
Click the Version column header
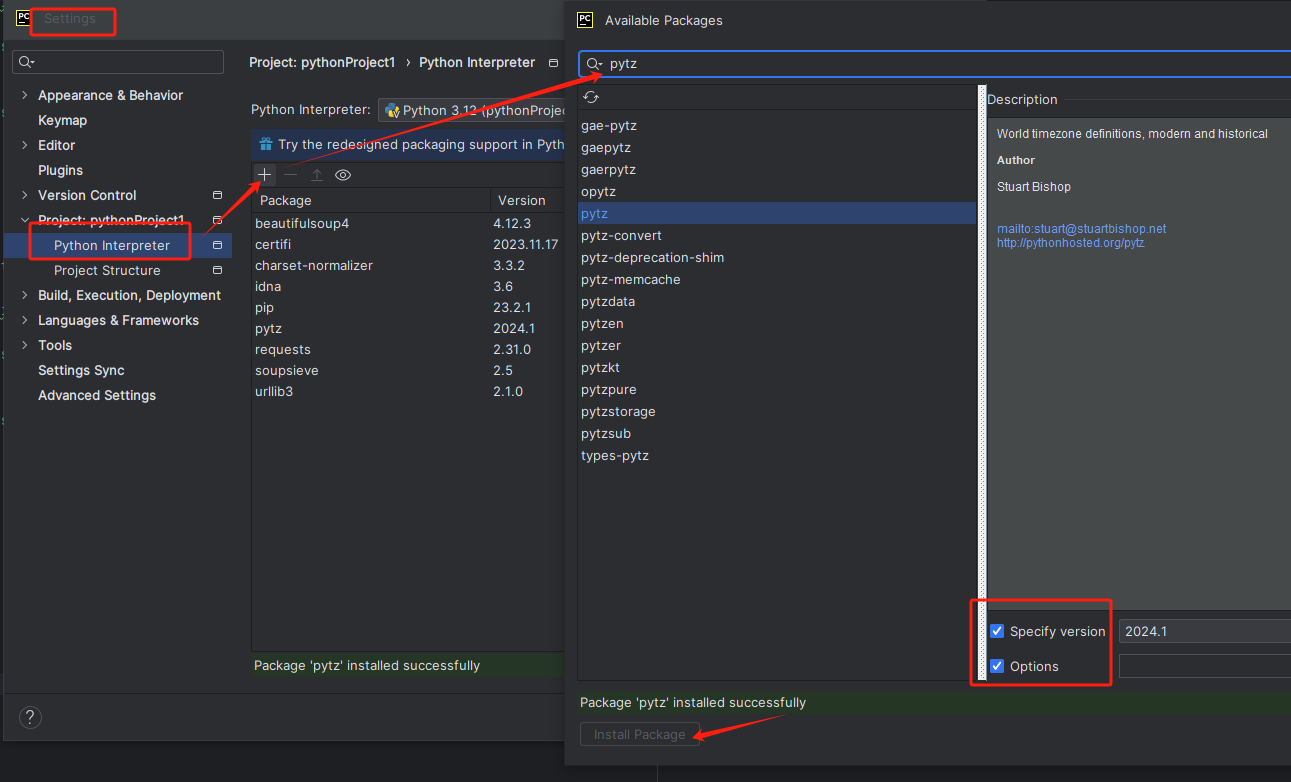point(528,200)
